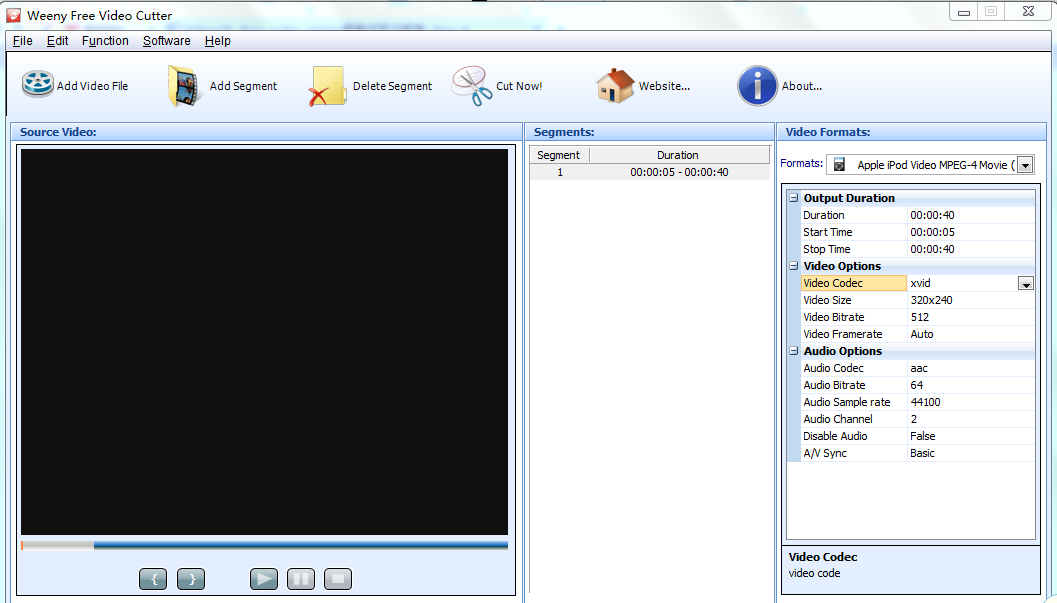Screen dimensions: 1057x603
Task: Click the Stop playback button
Action: point(337,578)
